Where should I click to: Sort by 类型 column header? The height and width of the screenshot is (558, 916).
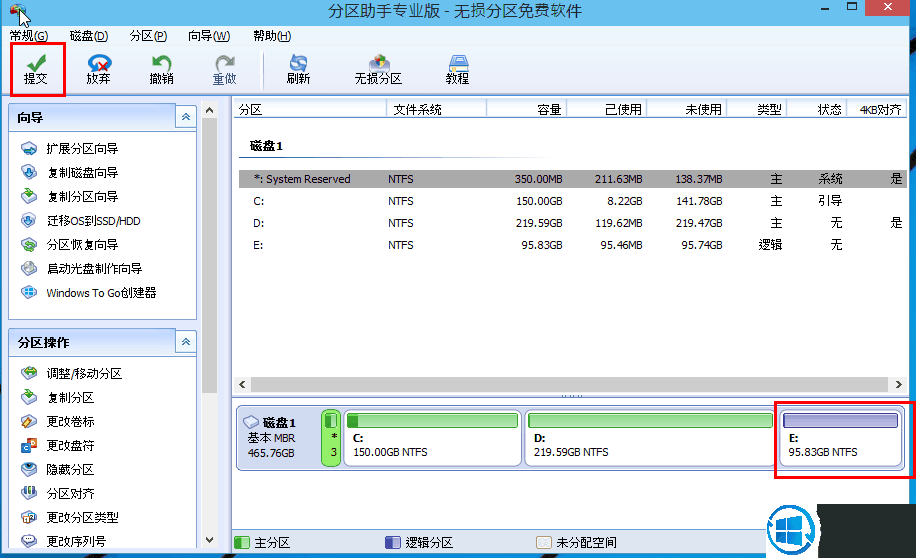tap(757, 109)
